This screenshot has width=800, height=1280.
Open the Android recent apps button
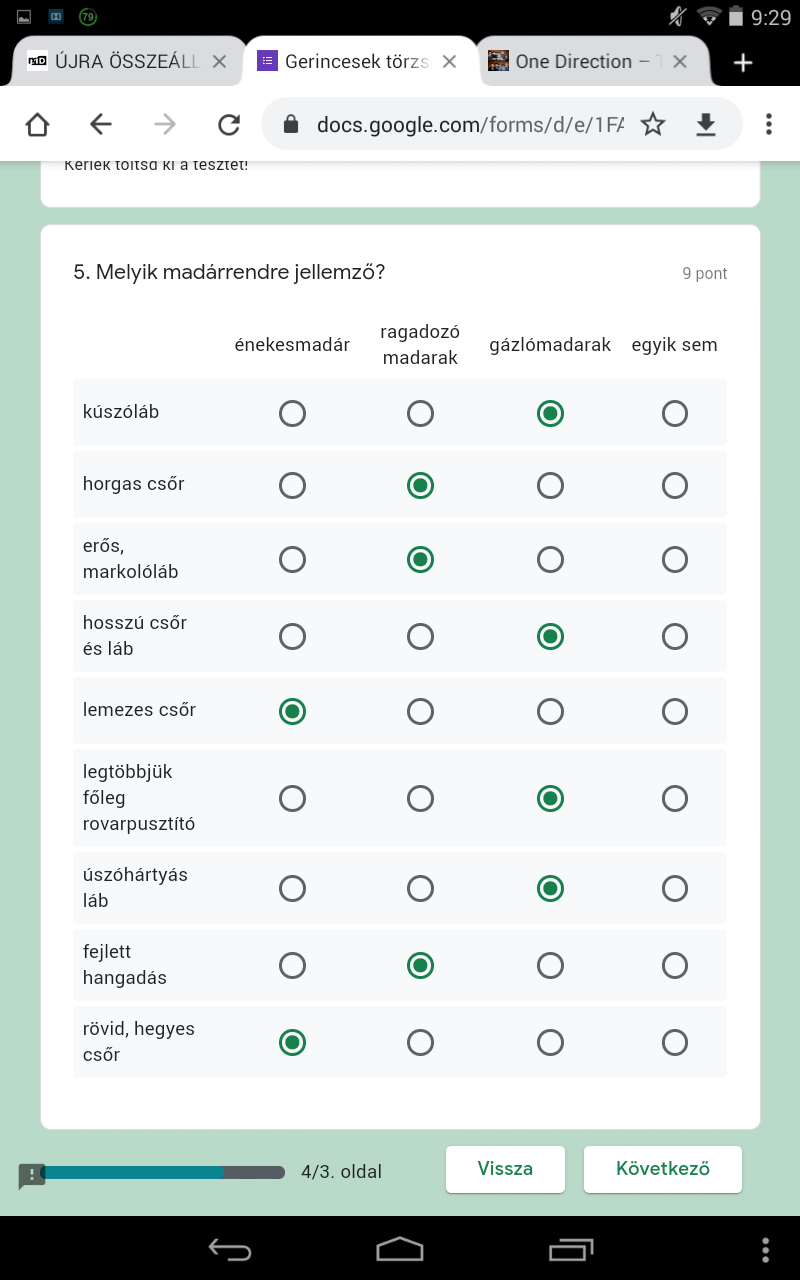point(570,1249)
